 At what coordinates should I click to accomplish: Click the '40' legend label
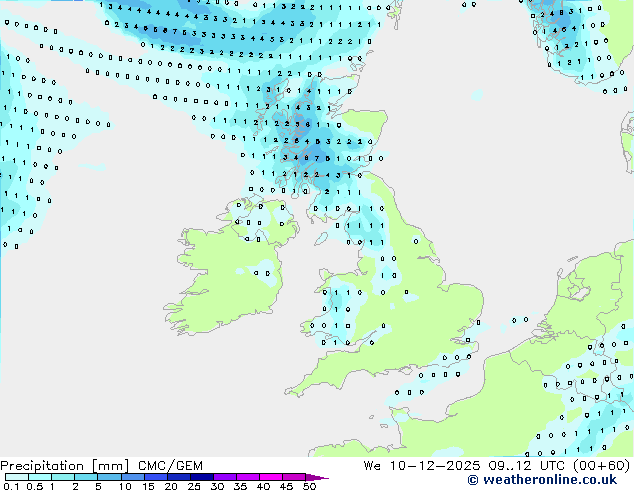coord(263,486)
